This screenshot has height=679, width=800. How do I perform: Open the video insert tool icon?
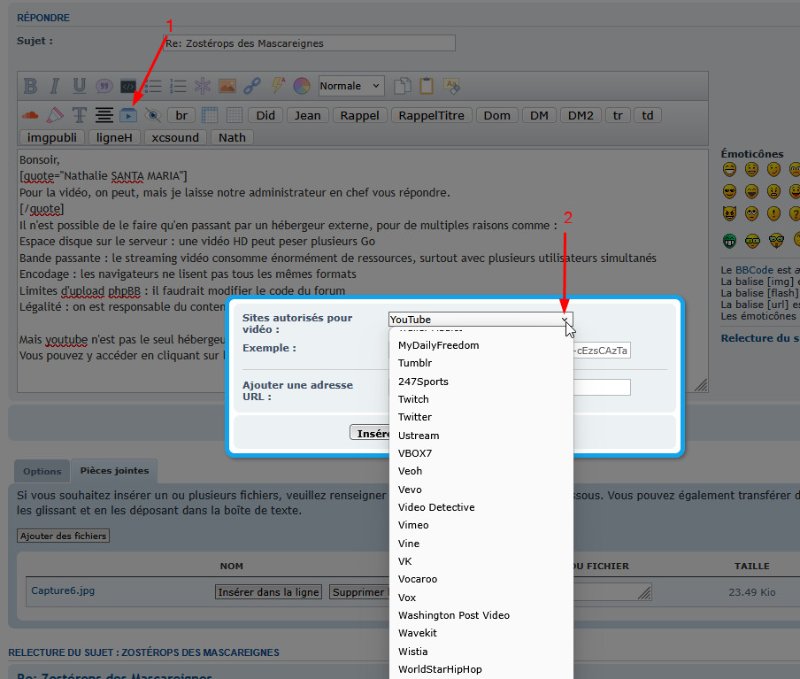[x=128, y=115]
